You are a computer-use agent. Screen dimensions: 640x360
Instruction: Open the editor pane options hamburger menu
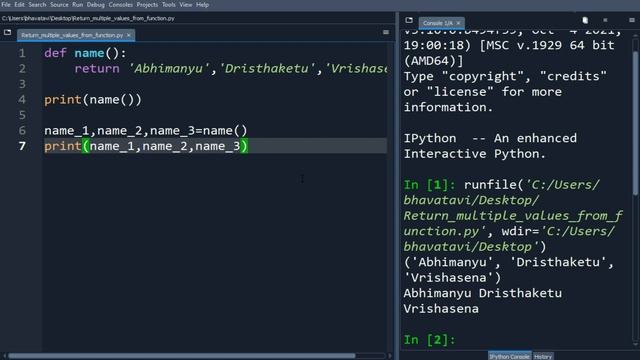pyautogui.click(x=386, y=32)
